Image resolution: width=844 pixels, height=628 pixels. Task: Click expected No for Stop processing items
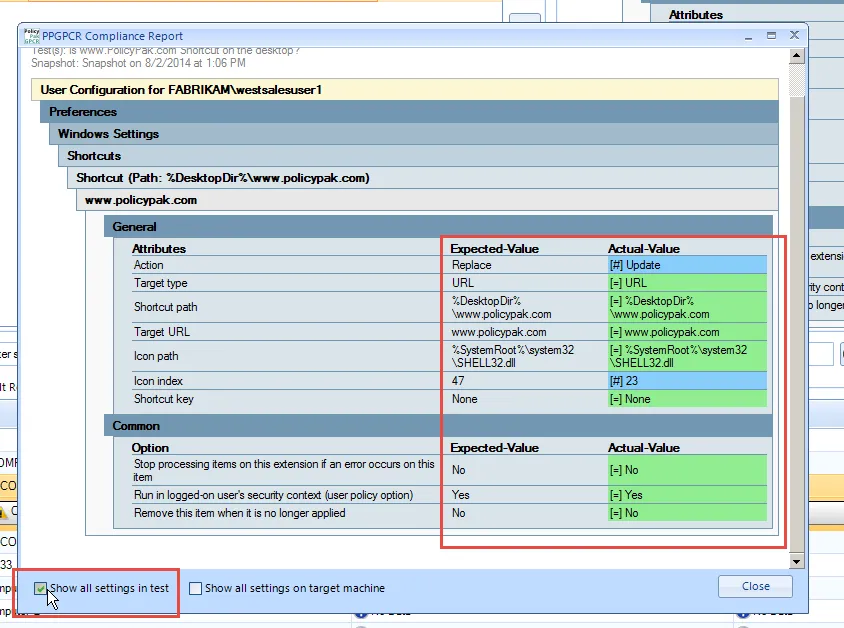pyautogui.click(x=459, y=470)
